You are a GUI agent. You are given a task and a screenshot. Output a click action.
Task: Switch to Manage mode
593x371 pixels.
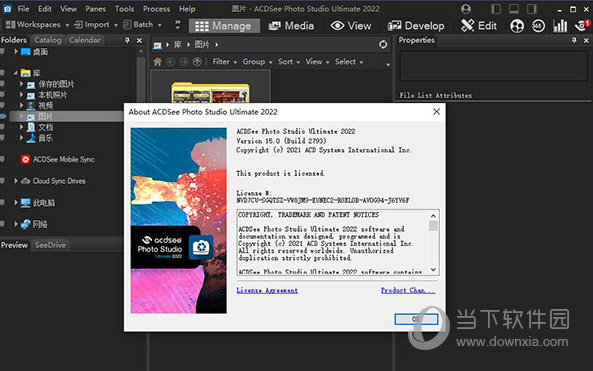[x=224, y=26]
